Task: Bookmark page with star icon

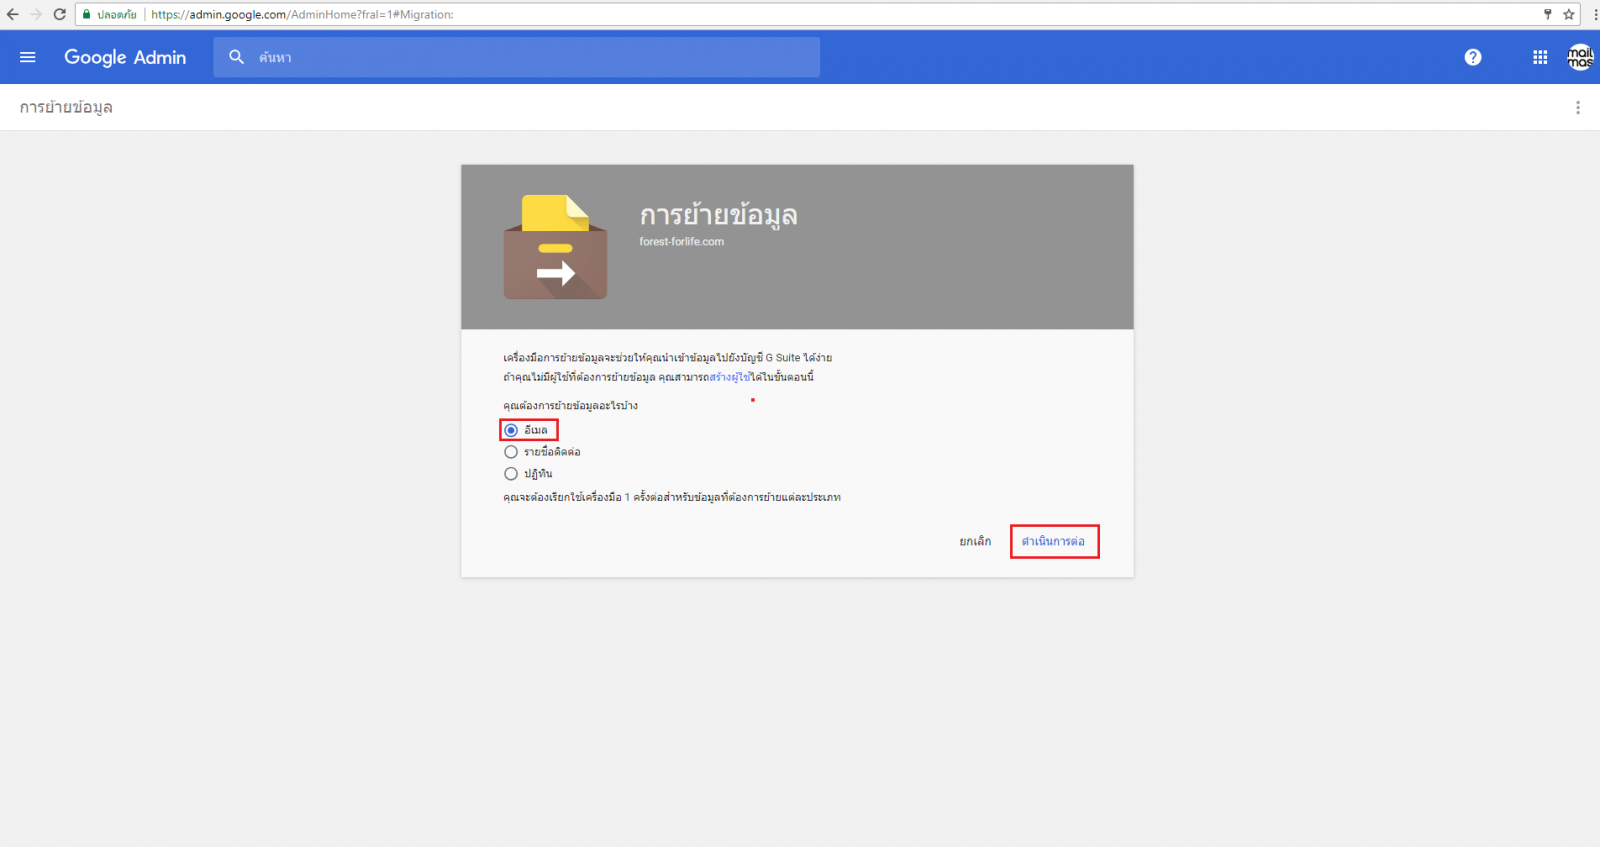Action: pos(1569,14)
